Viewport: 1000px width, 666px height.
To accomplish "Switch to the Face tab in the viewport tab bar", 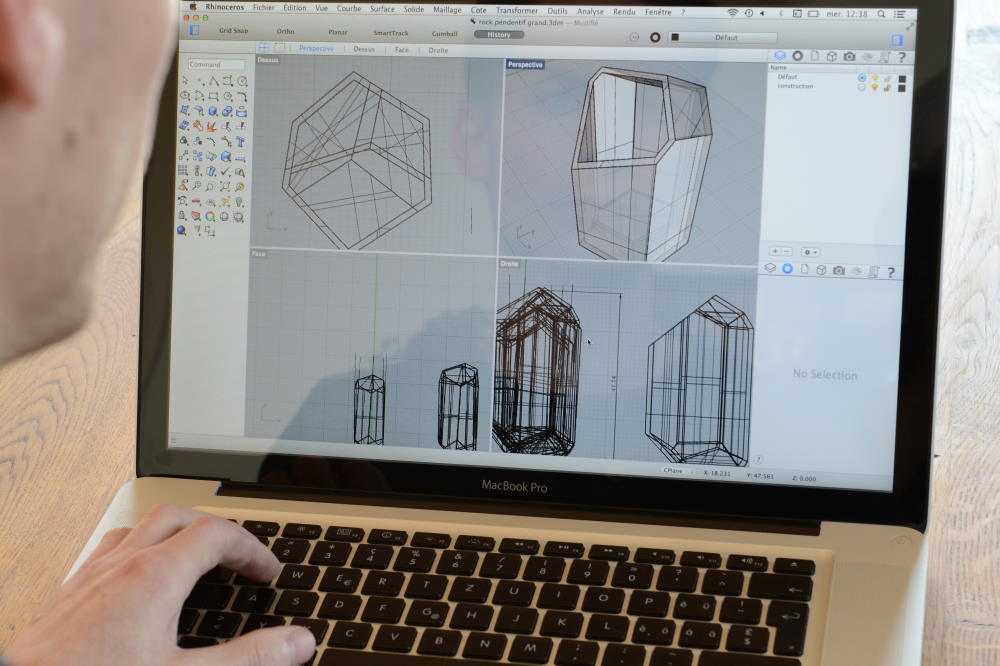I will [401, 49].
